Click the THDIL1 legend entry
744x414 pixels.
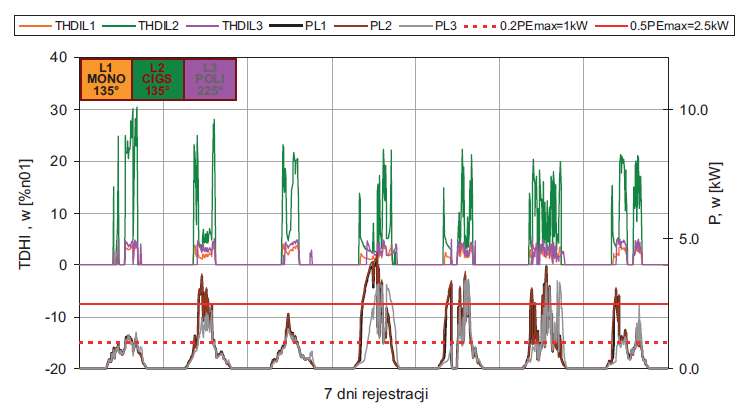click(57, 26)
